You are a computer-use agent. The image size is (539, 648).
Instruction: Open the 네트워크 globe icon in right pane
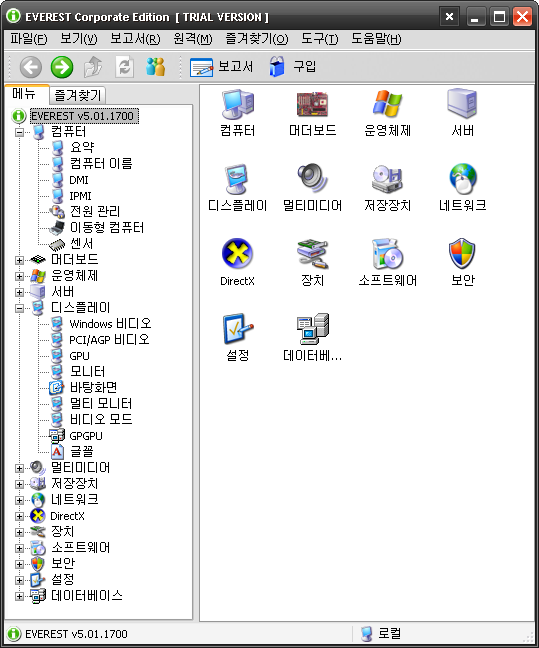463,179
